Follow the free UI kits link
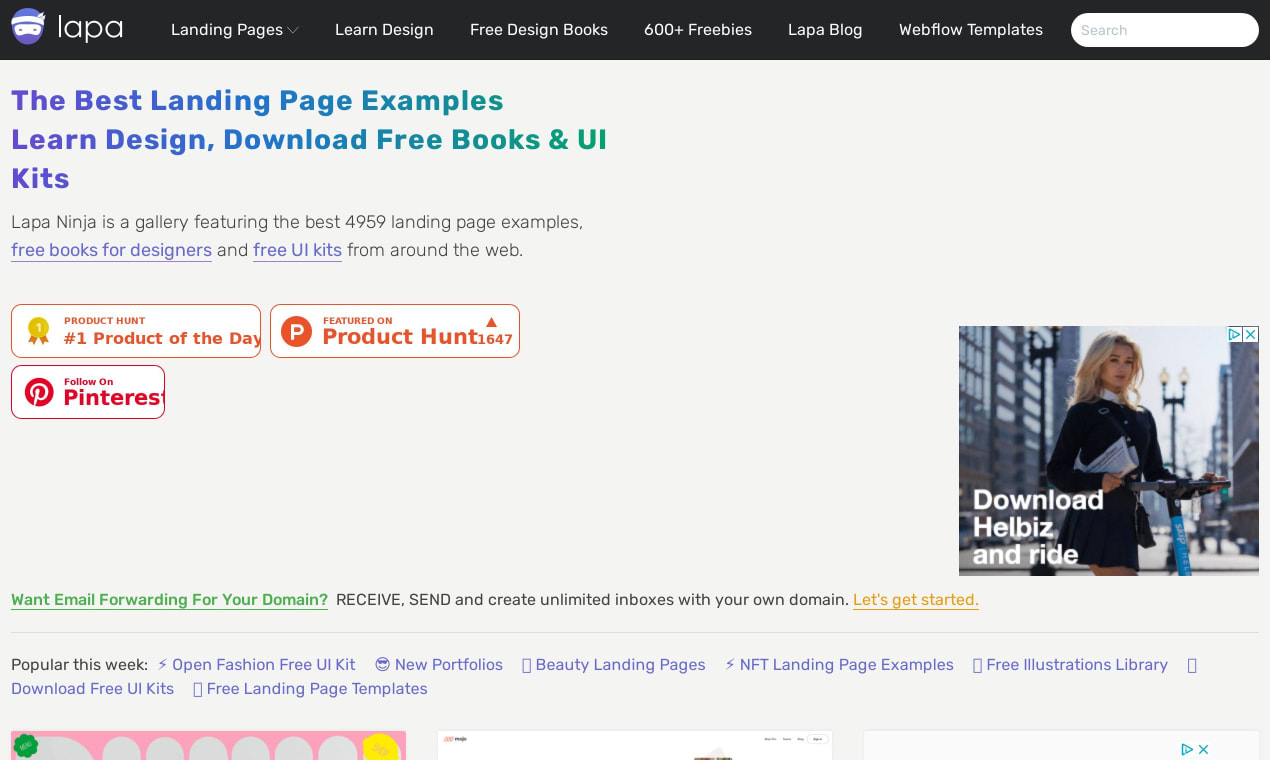 point(297,250)
